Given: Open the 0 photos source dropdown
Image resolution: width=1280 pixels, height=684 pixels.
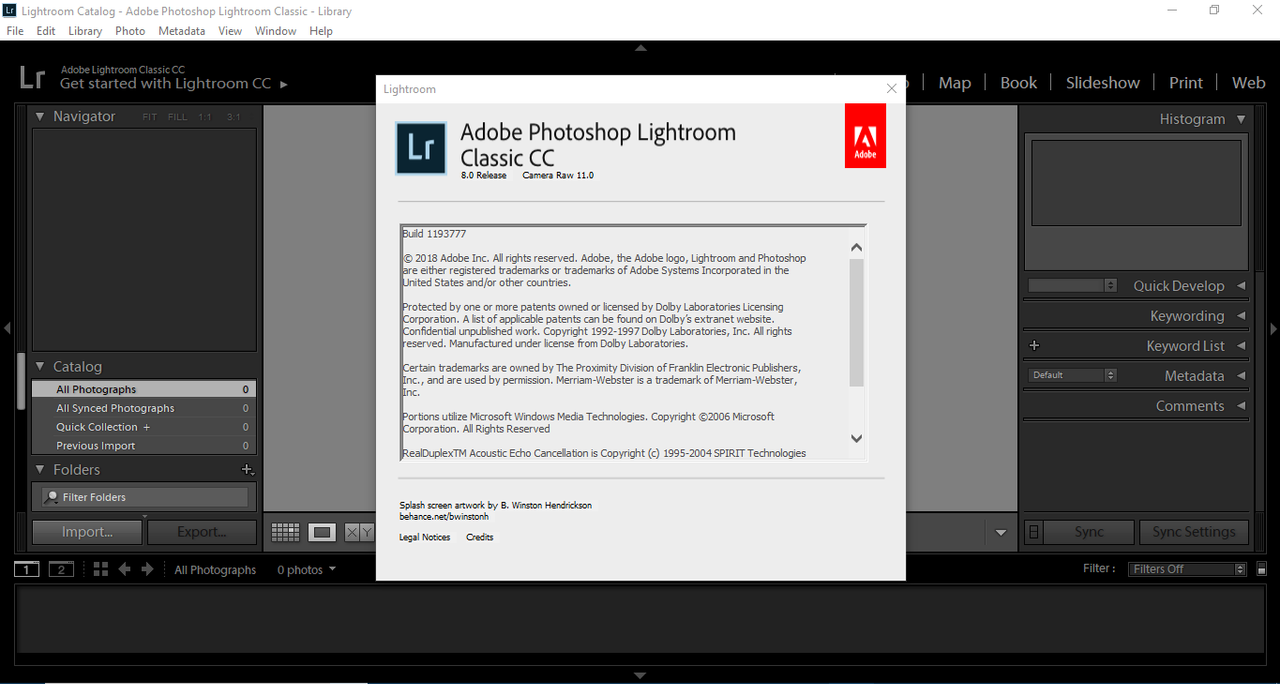Looking at the screenshot, I should 306,570.
